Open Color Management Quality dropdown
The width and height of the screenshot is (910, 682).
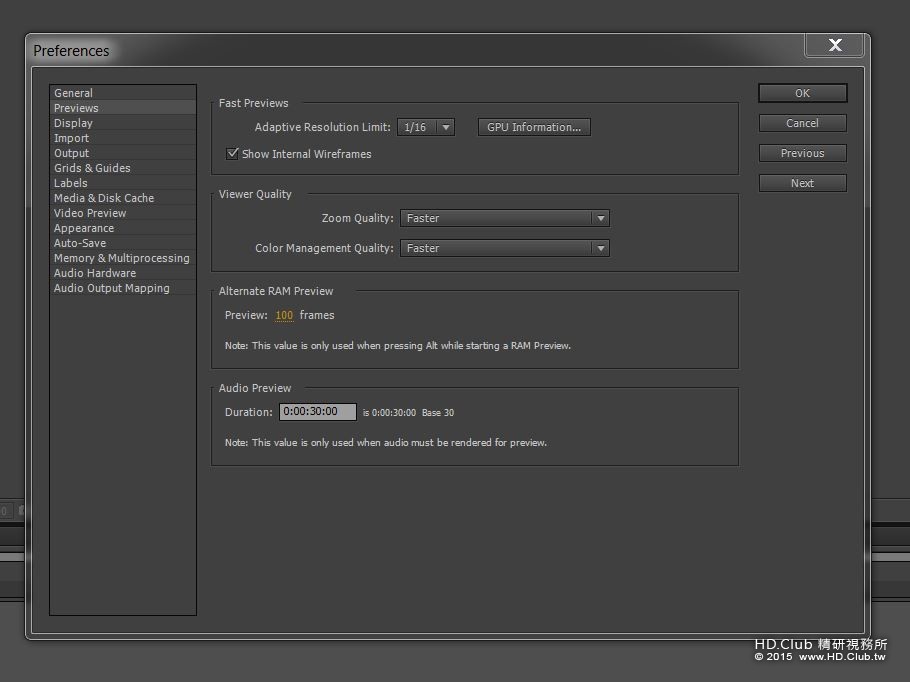pos(504,248)
